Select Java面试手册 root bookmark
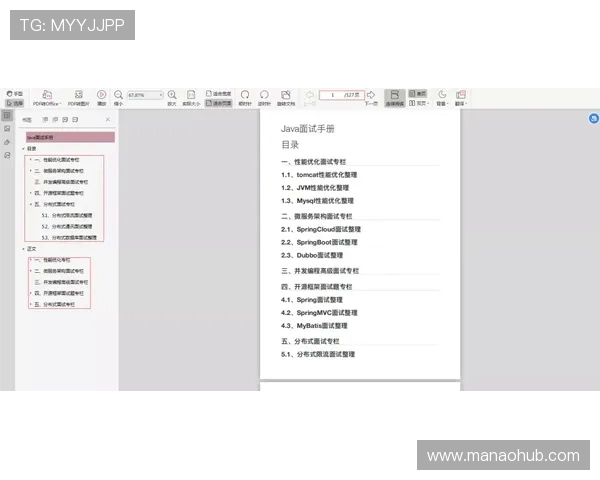The height and width of the screenshot is (480, 600). [70, 137]
